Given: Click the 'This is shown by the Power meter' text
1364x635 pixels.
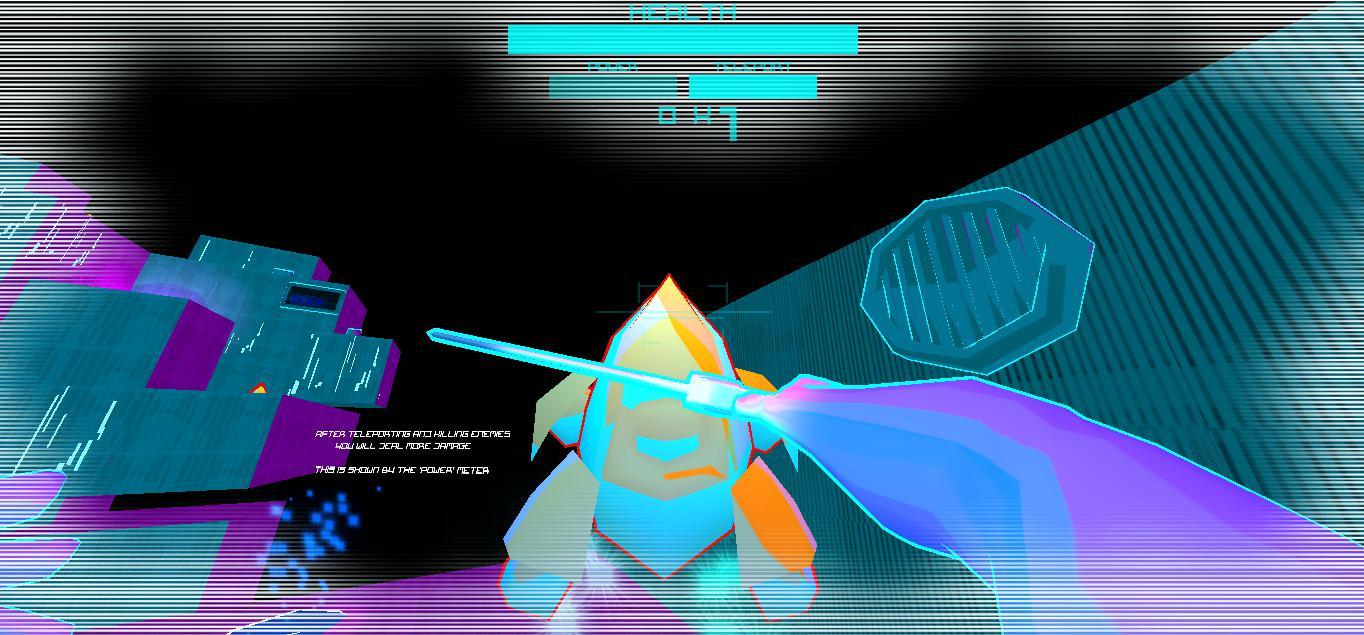Looking at the screenshot, I should point(402,470).
